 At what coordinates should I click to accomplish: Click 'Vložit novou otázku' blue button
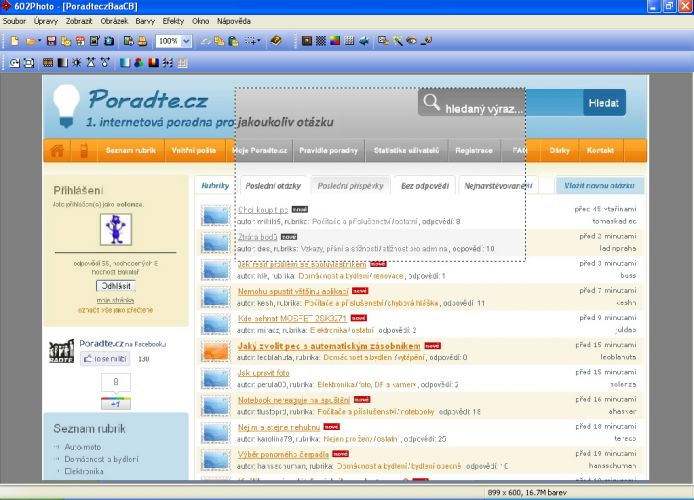pos(599,185)
